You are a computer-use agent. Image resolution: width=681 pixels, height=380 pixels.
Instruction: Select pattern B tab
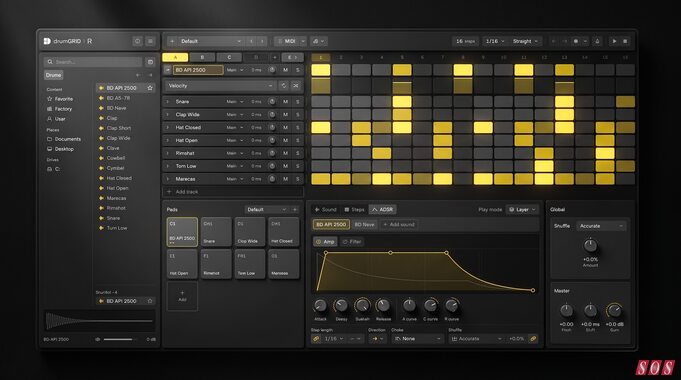(x=202, y=57)
